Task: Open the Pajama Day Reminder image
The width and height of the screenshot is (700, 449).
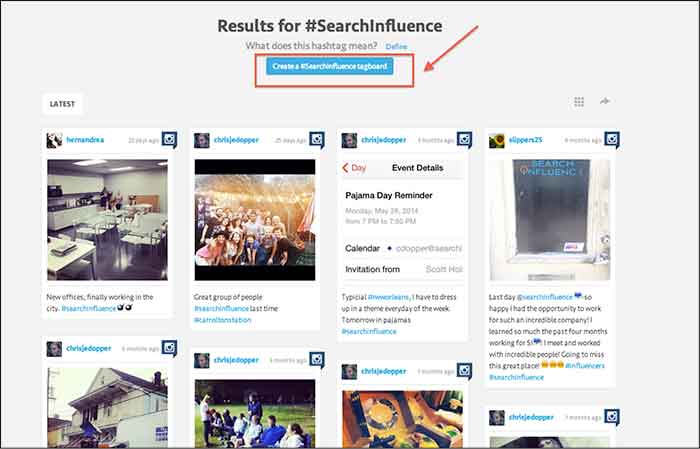Action: pyautogui.click(x=402, y=220)
